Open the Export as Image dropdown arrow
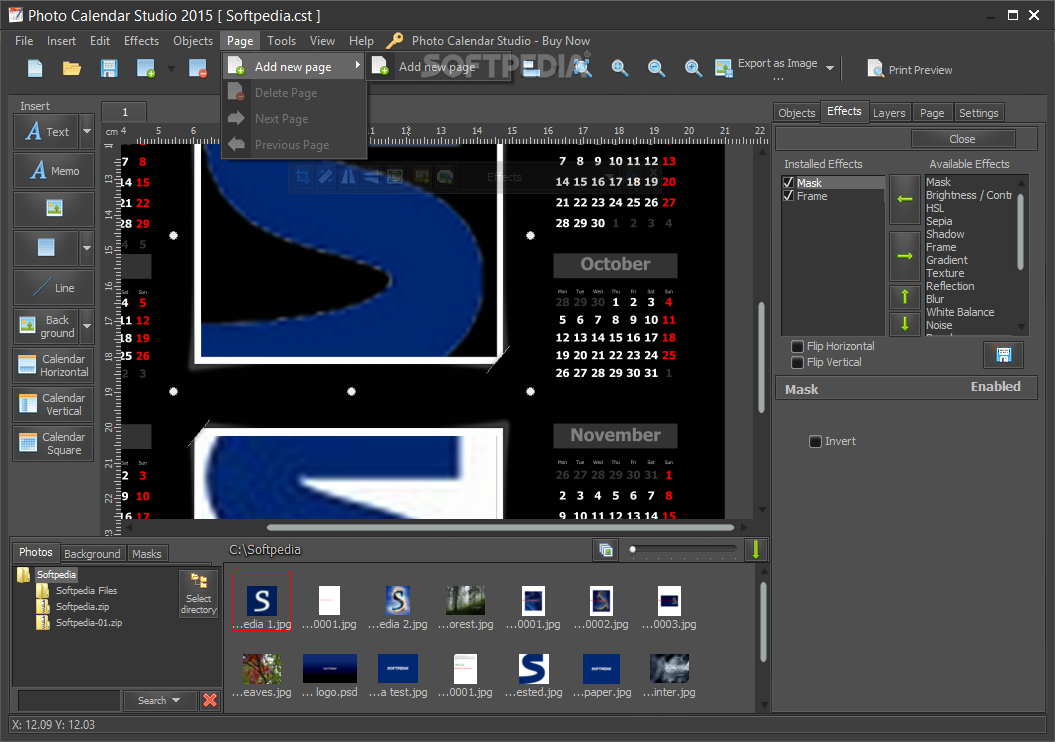The height and width of the screenshot is (742, 1055). 830,68
